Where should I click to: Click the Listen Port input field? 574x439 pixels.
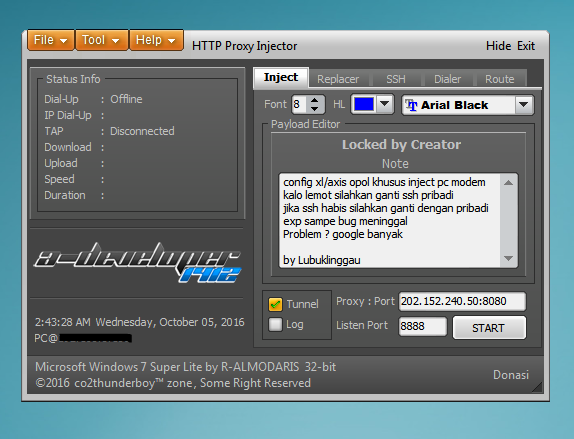click(423, 326)
